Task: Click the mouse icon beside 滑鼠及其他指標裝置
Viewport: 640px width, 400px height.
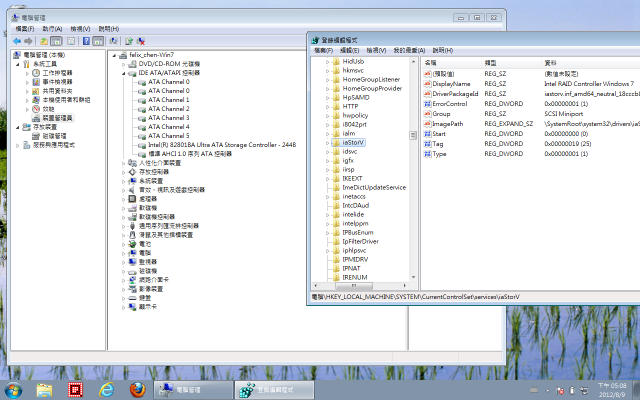Action: (132, 235)
